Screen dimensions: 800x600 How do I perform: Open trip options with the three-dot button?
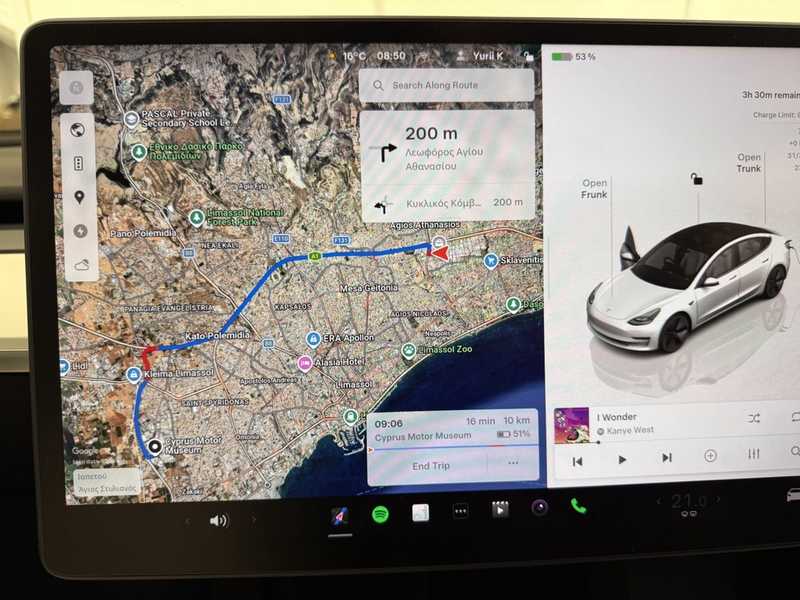pos(513,463)
